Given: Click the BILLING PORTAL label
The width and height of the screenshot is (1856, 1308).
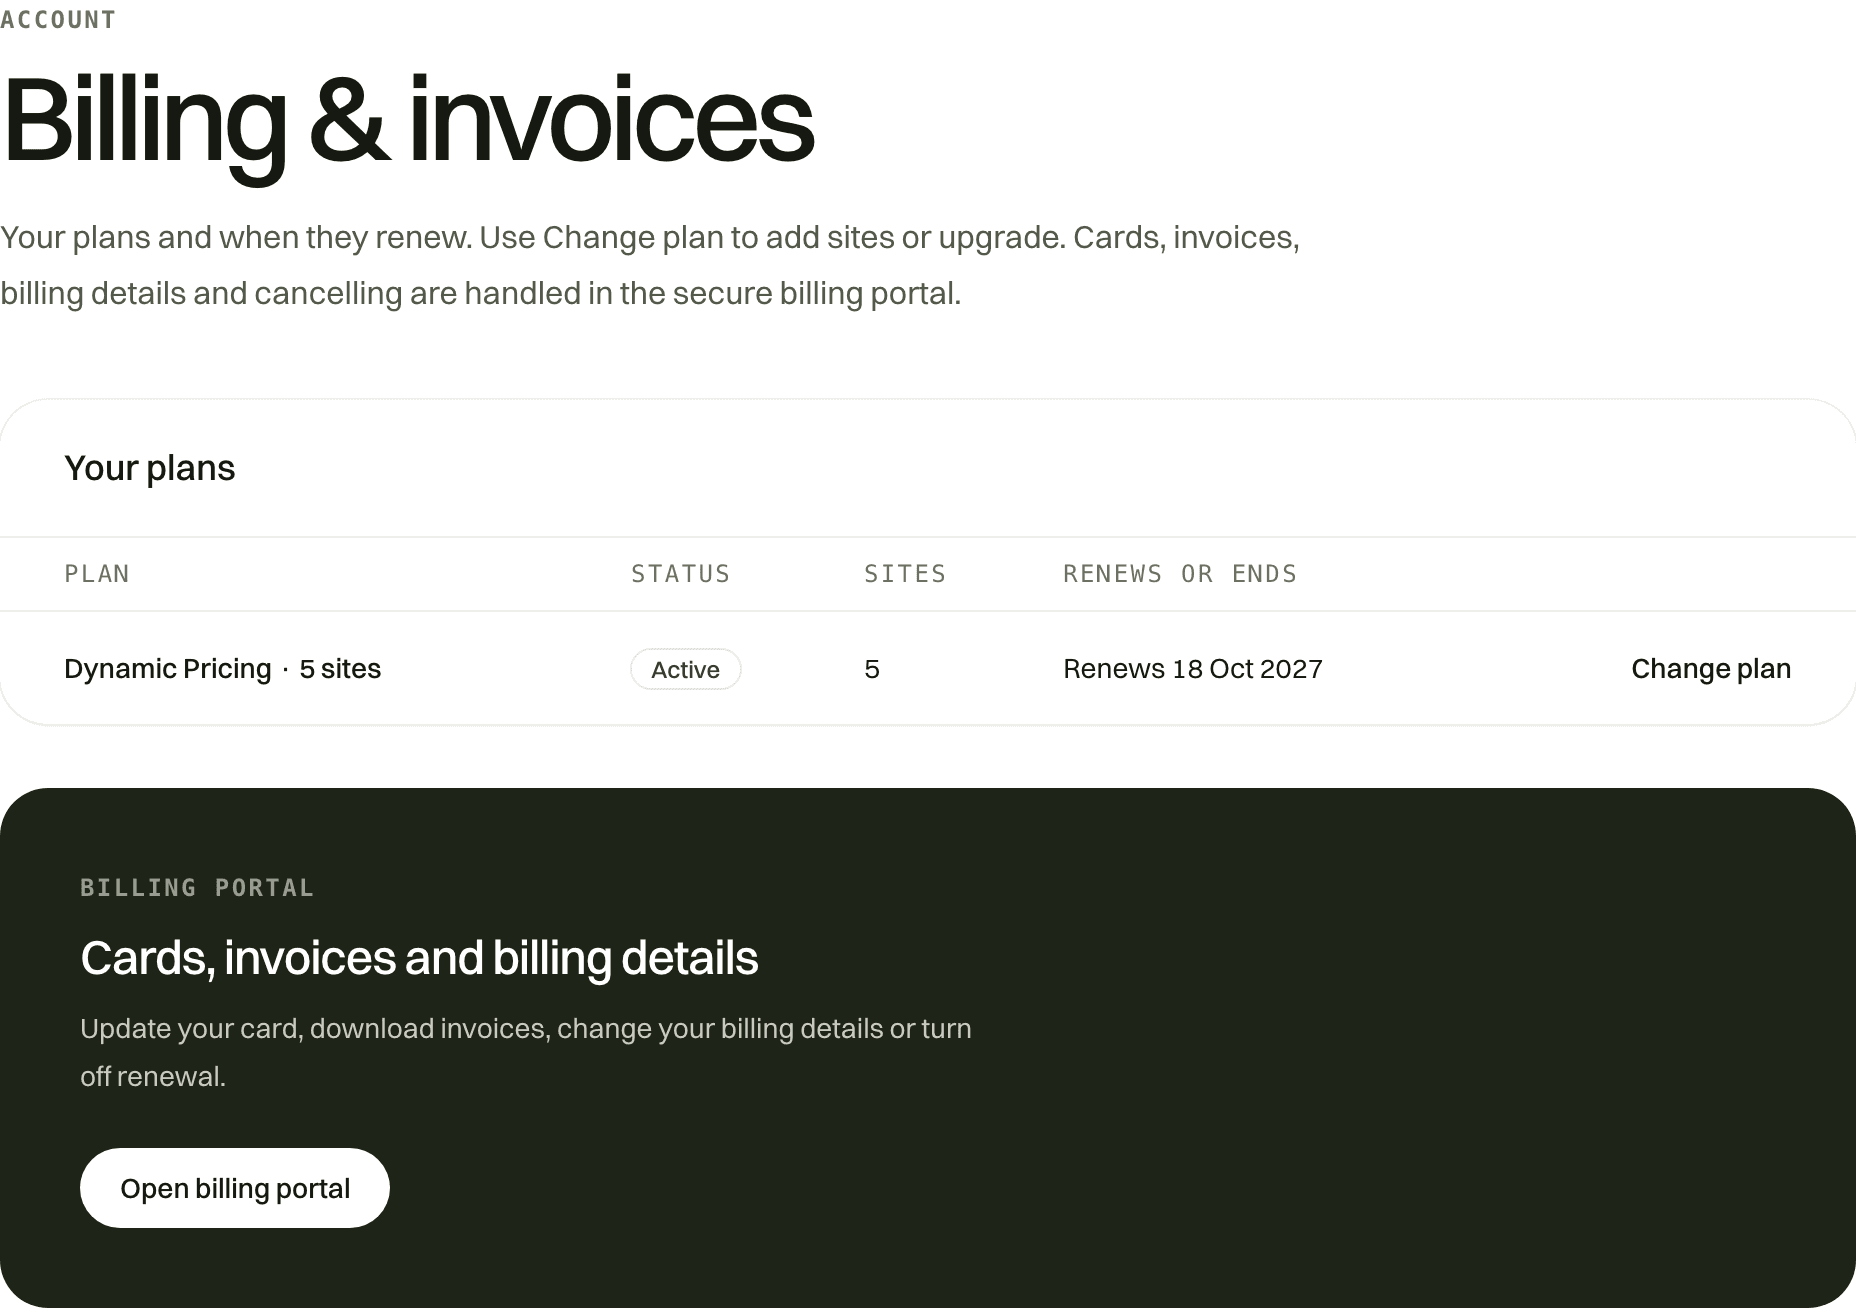Looking at the screenshot, I should click(197, 888).
